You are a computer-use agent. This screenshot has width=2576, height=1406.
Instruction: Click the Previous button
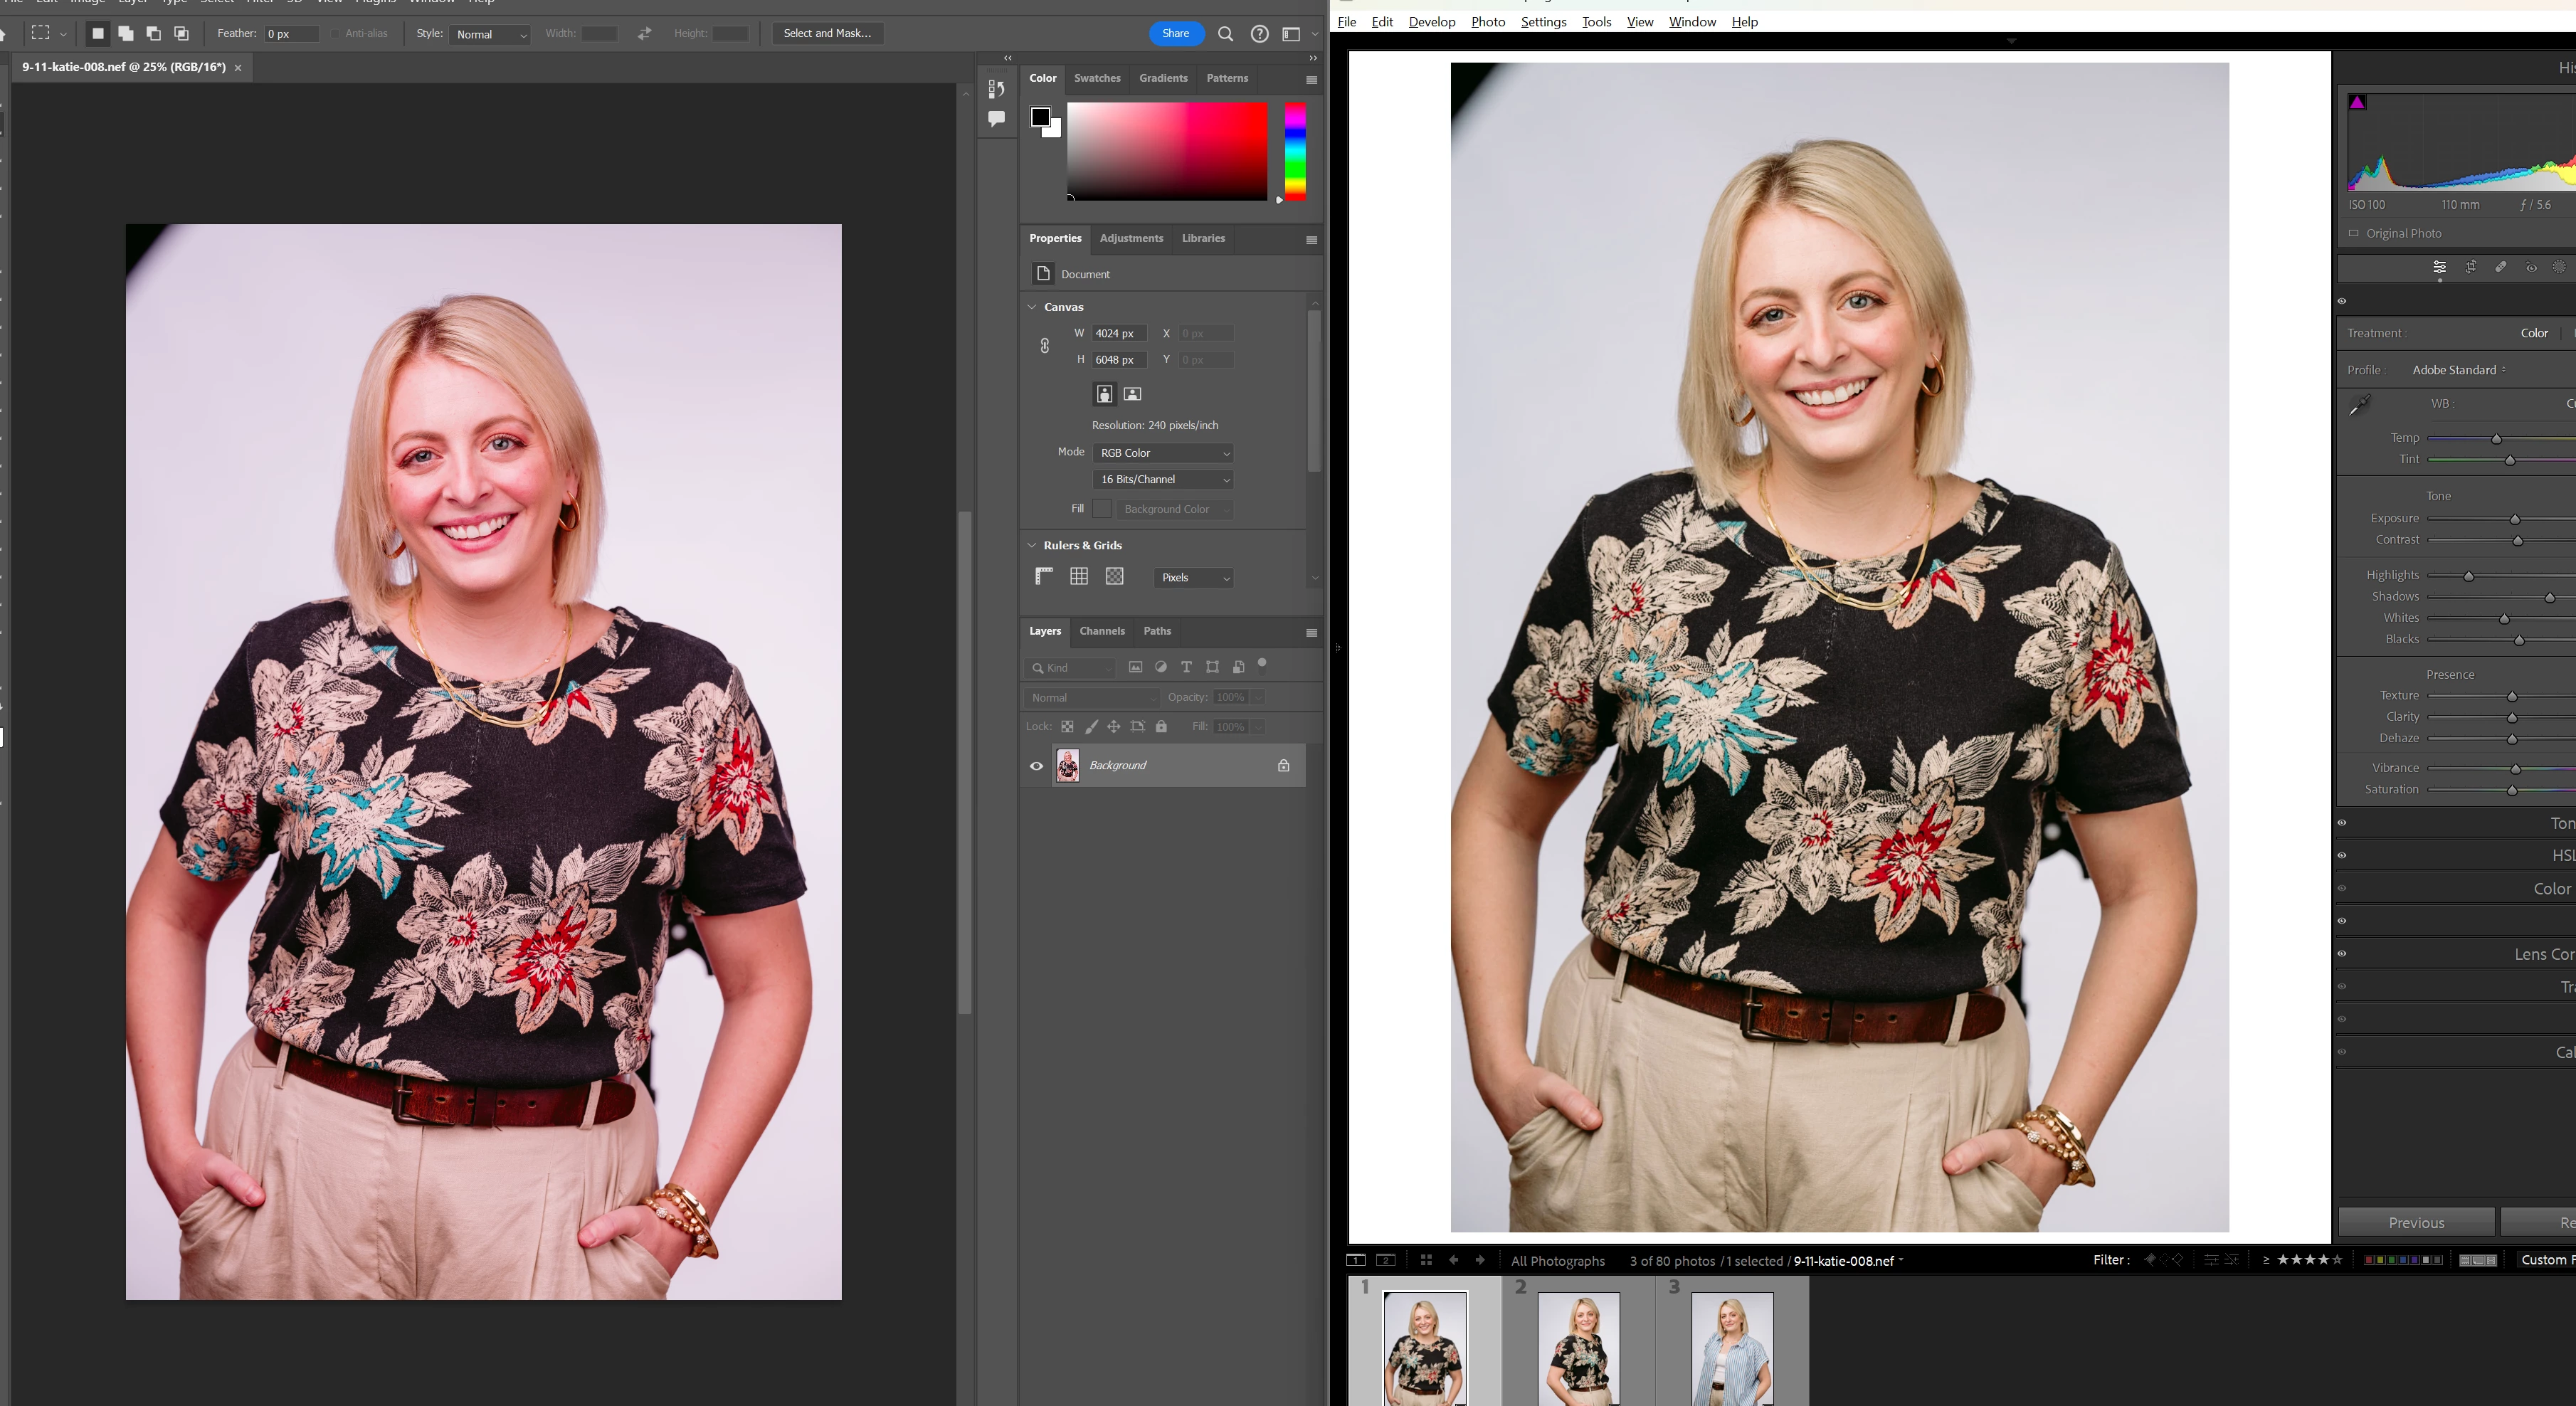point(2416,1222)
